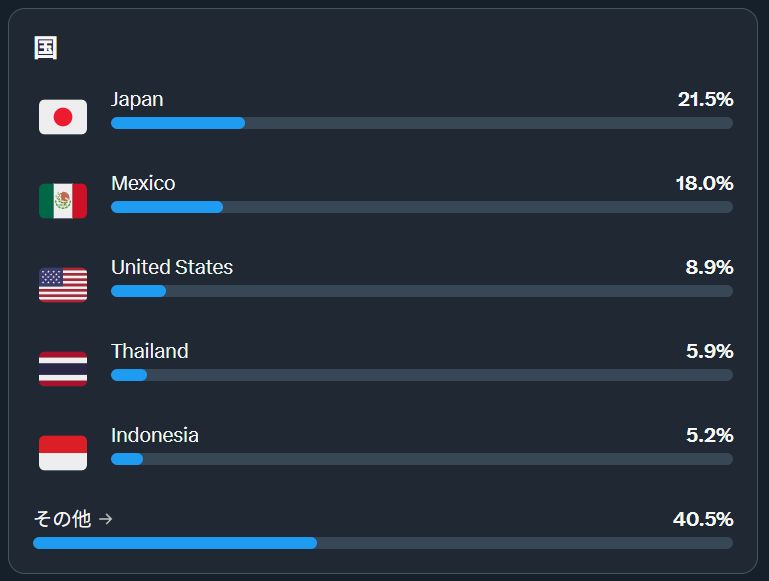Viewport: 769px width, 581px height.
Task: Click the United States progress bar
Action: point(421,291)
